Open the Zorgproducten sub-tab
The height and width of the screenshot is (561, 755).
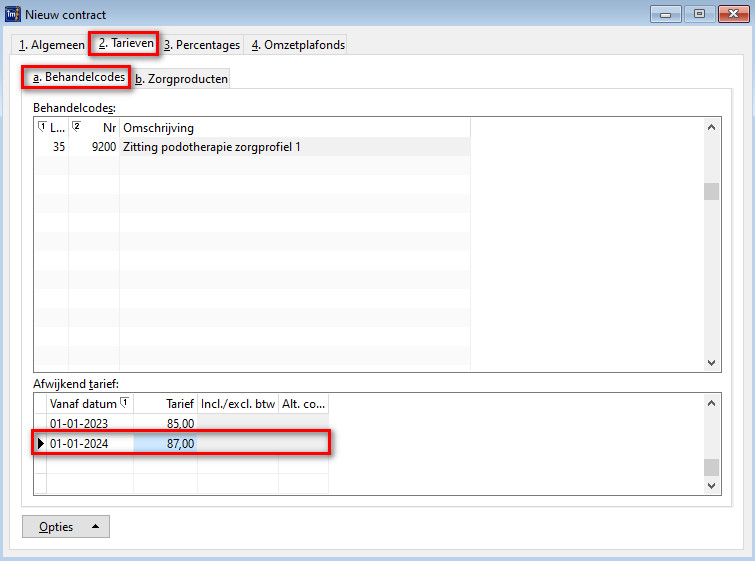click(x=181, y=79)
